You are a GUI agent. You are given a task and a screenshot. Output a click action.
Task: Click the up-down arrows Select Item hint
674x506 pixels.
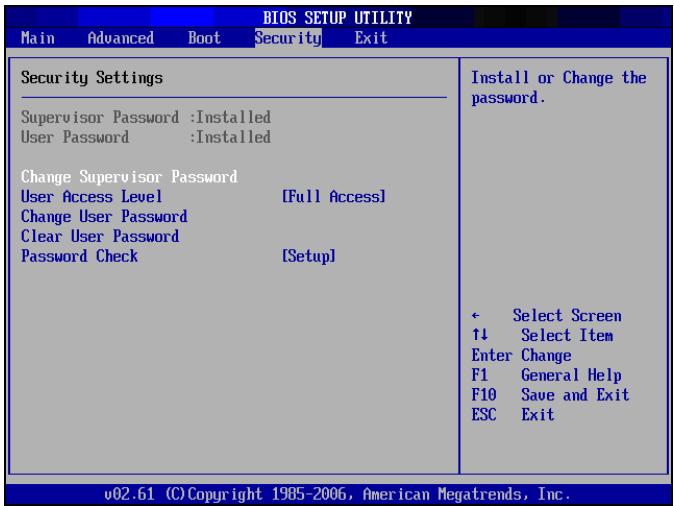coord(542,335)
